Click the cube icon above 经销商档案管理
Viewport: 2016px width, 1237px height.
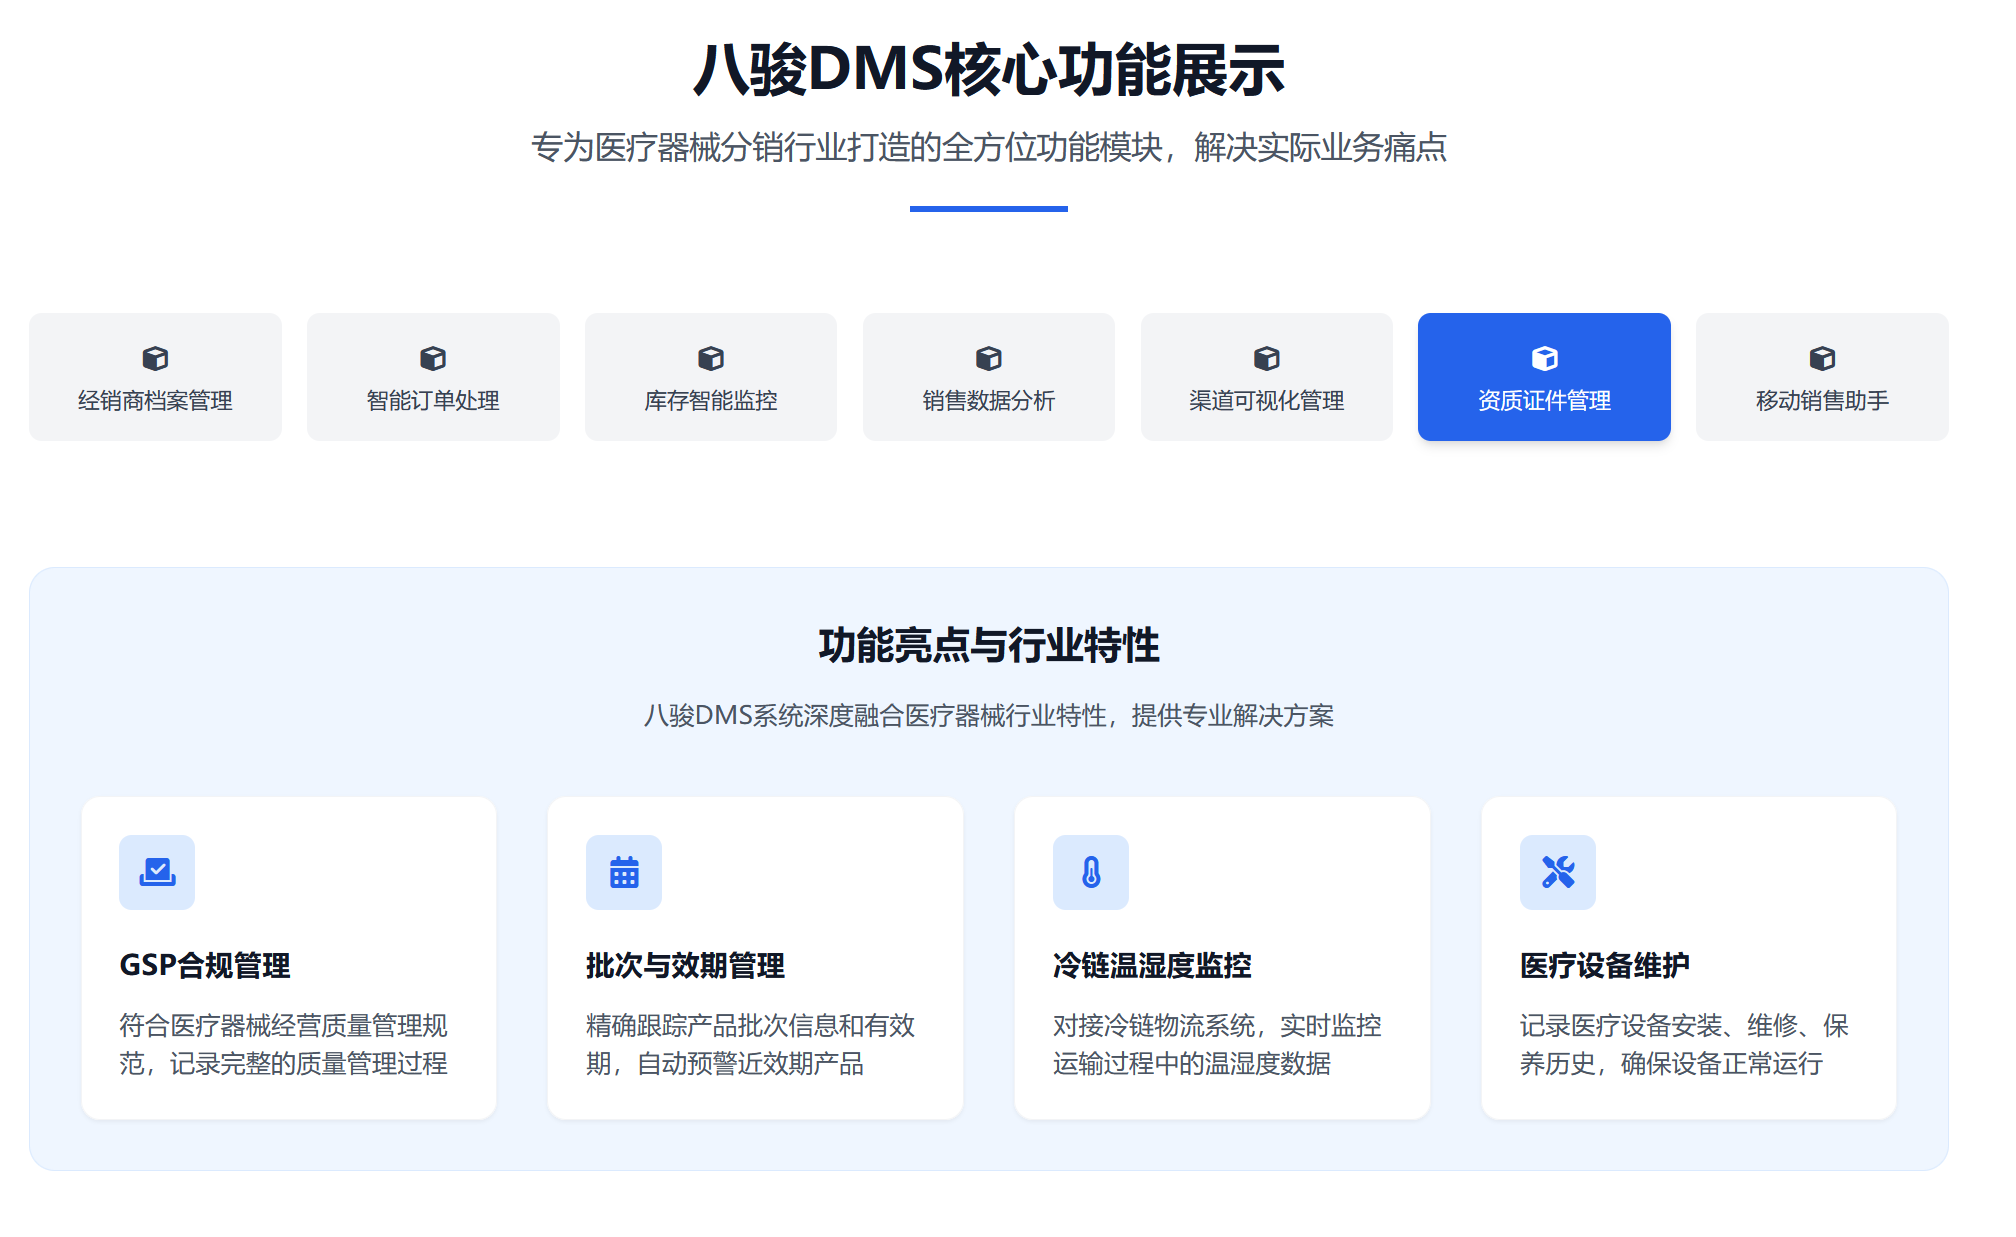coord(156,357)
